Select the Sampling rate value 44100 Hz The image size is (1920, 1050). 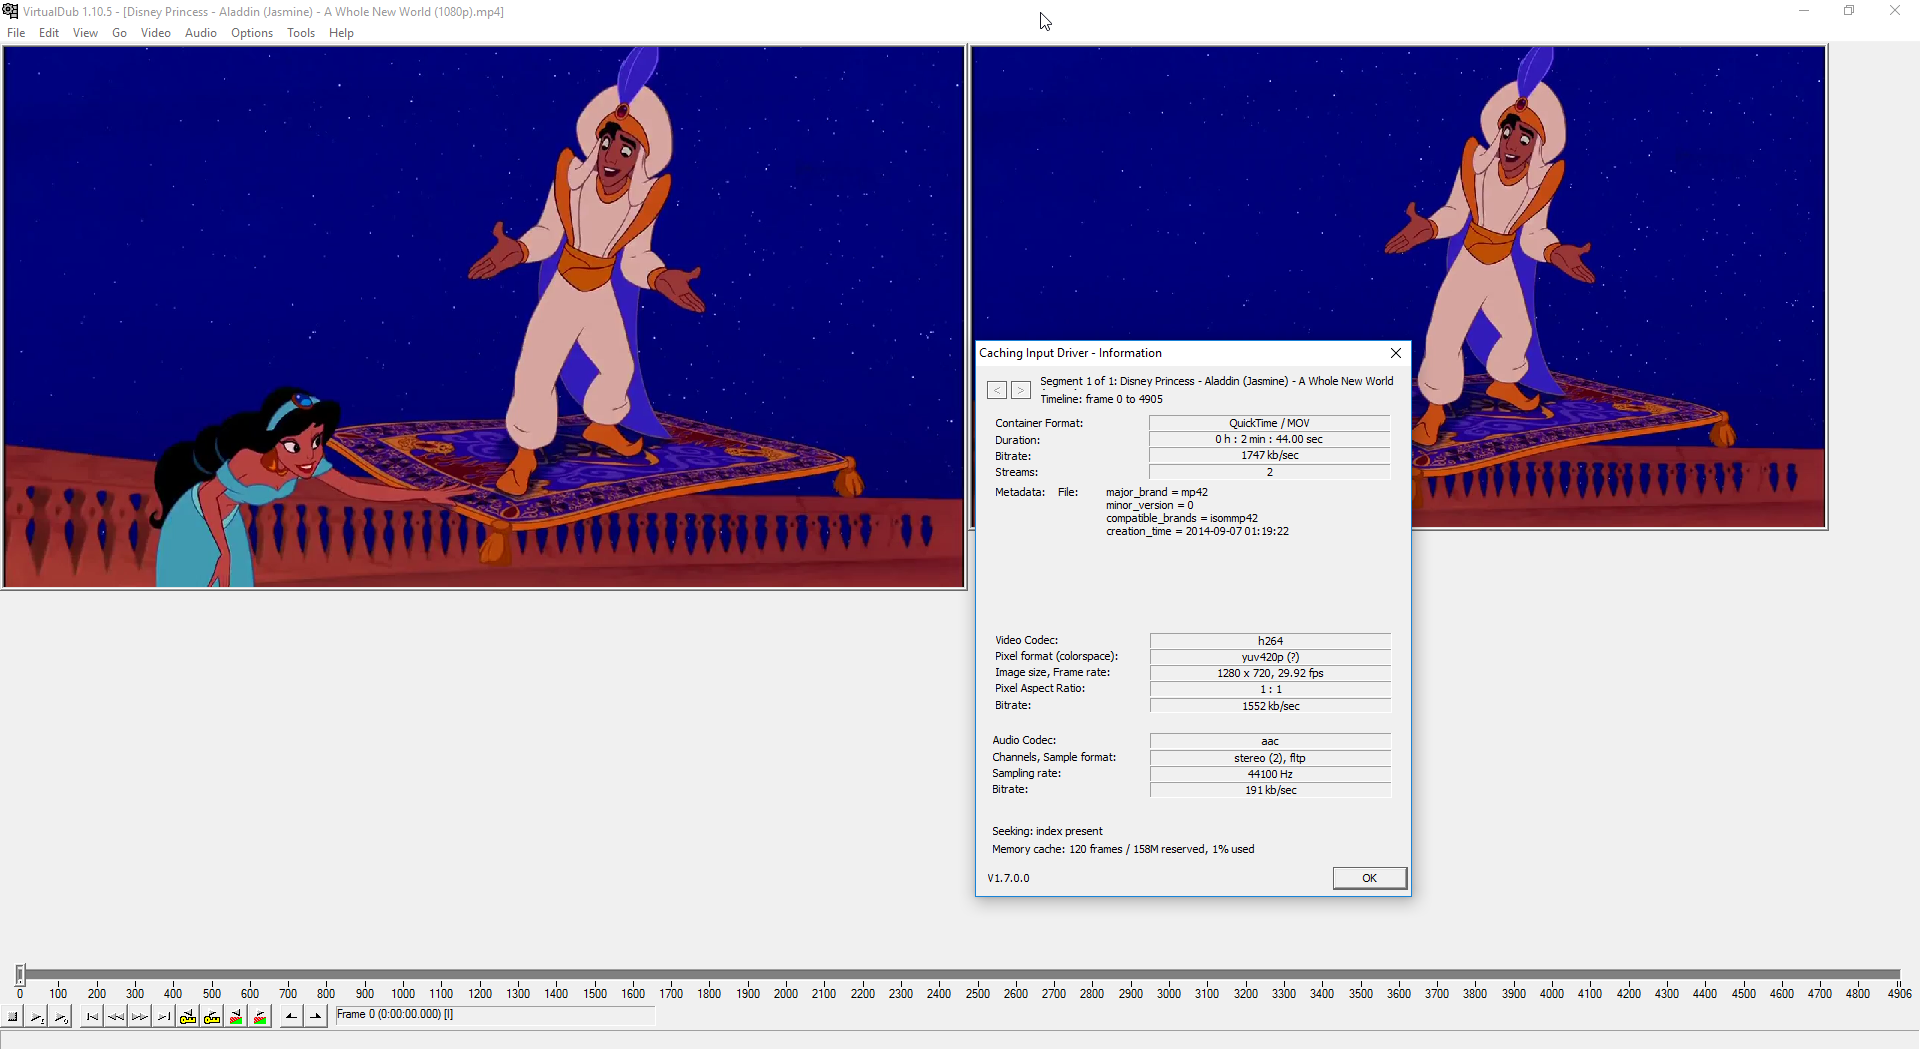1270,774
